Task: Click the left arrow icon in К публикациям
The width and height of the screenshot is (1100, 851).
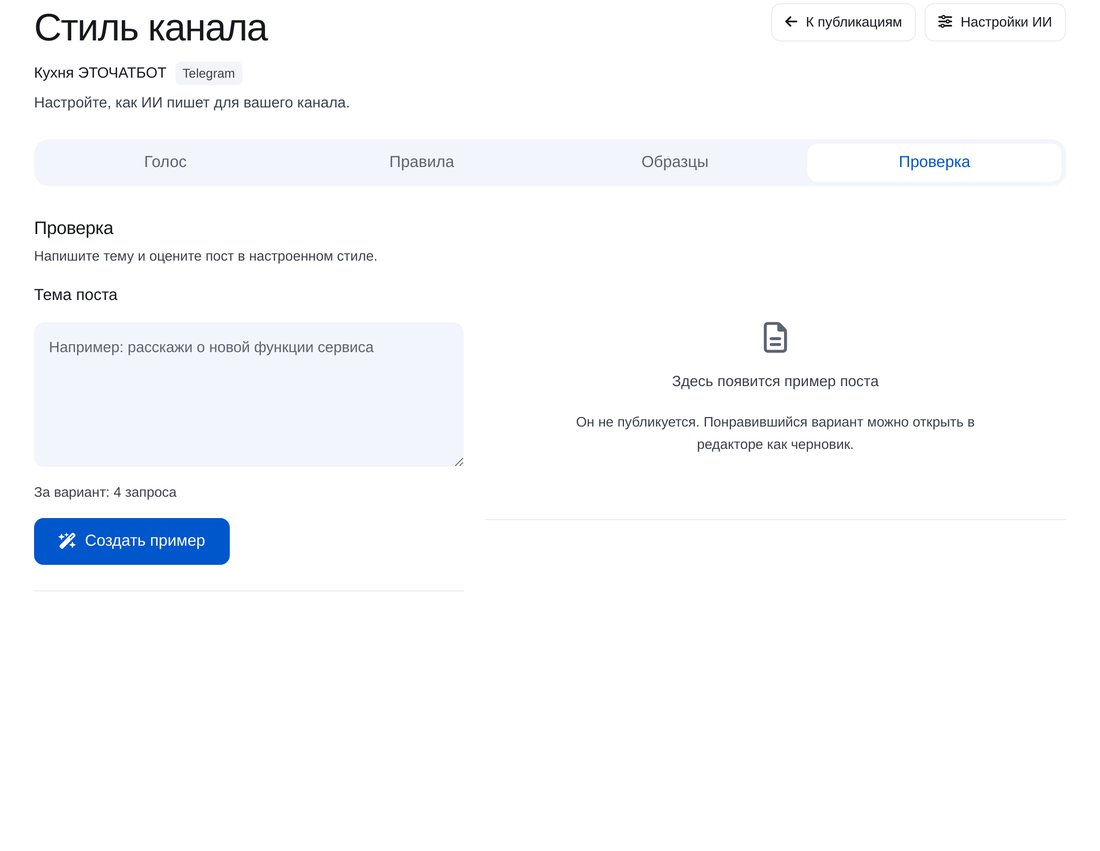Action: click(x=791, y=22)
